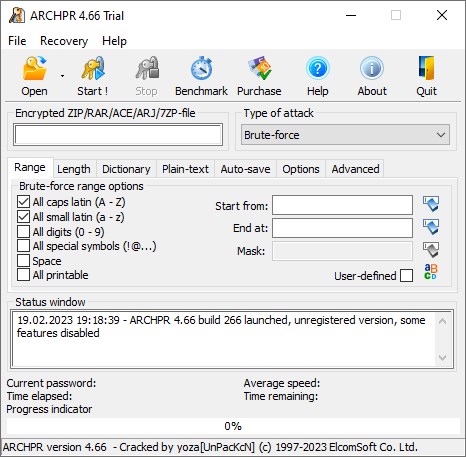Open the custom charset aBCD icon
Viewport: 466px width, 457px height.
(431, 272)
